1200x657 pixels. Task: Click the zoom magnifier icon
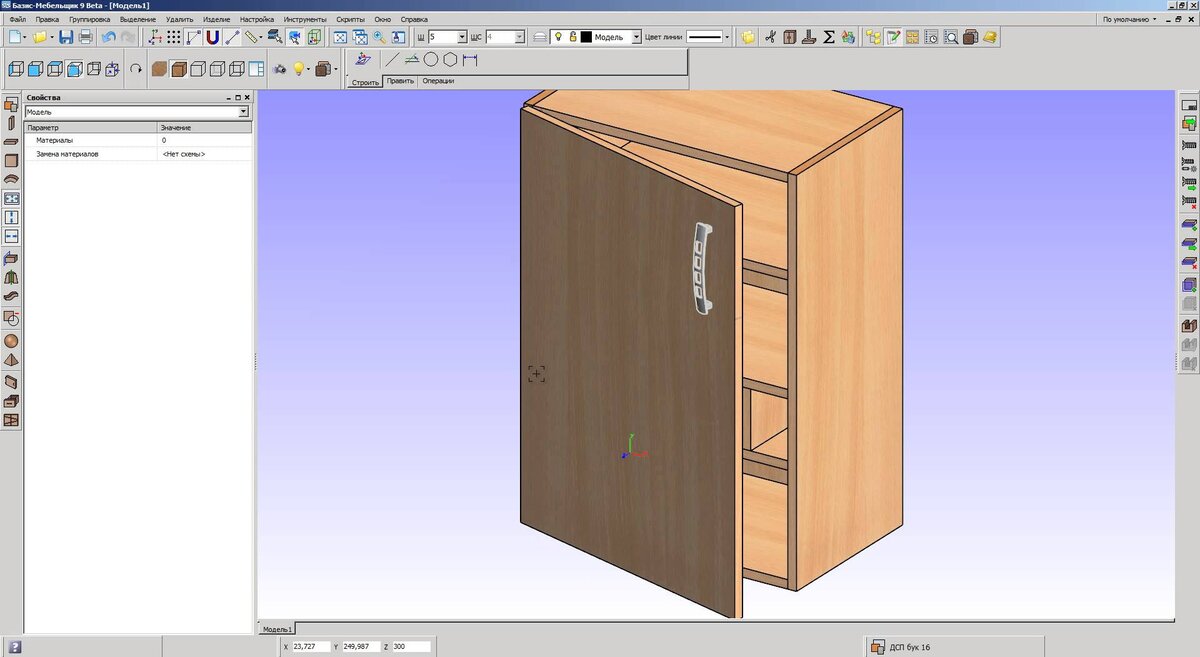(x=379, y=37)
